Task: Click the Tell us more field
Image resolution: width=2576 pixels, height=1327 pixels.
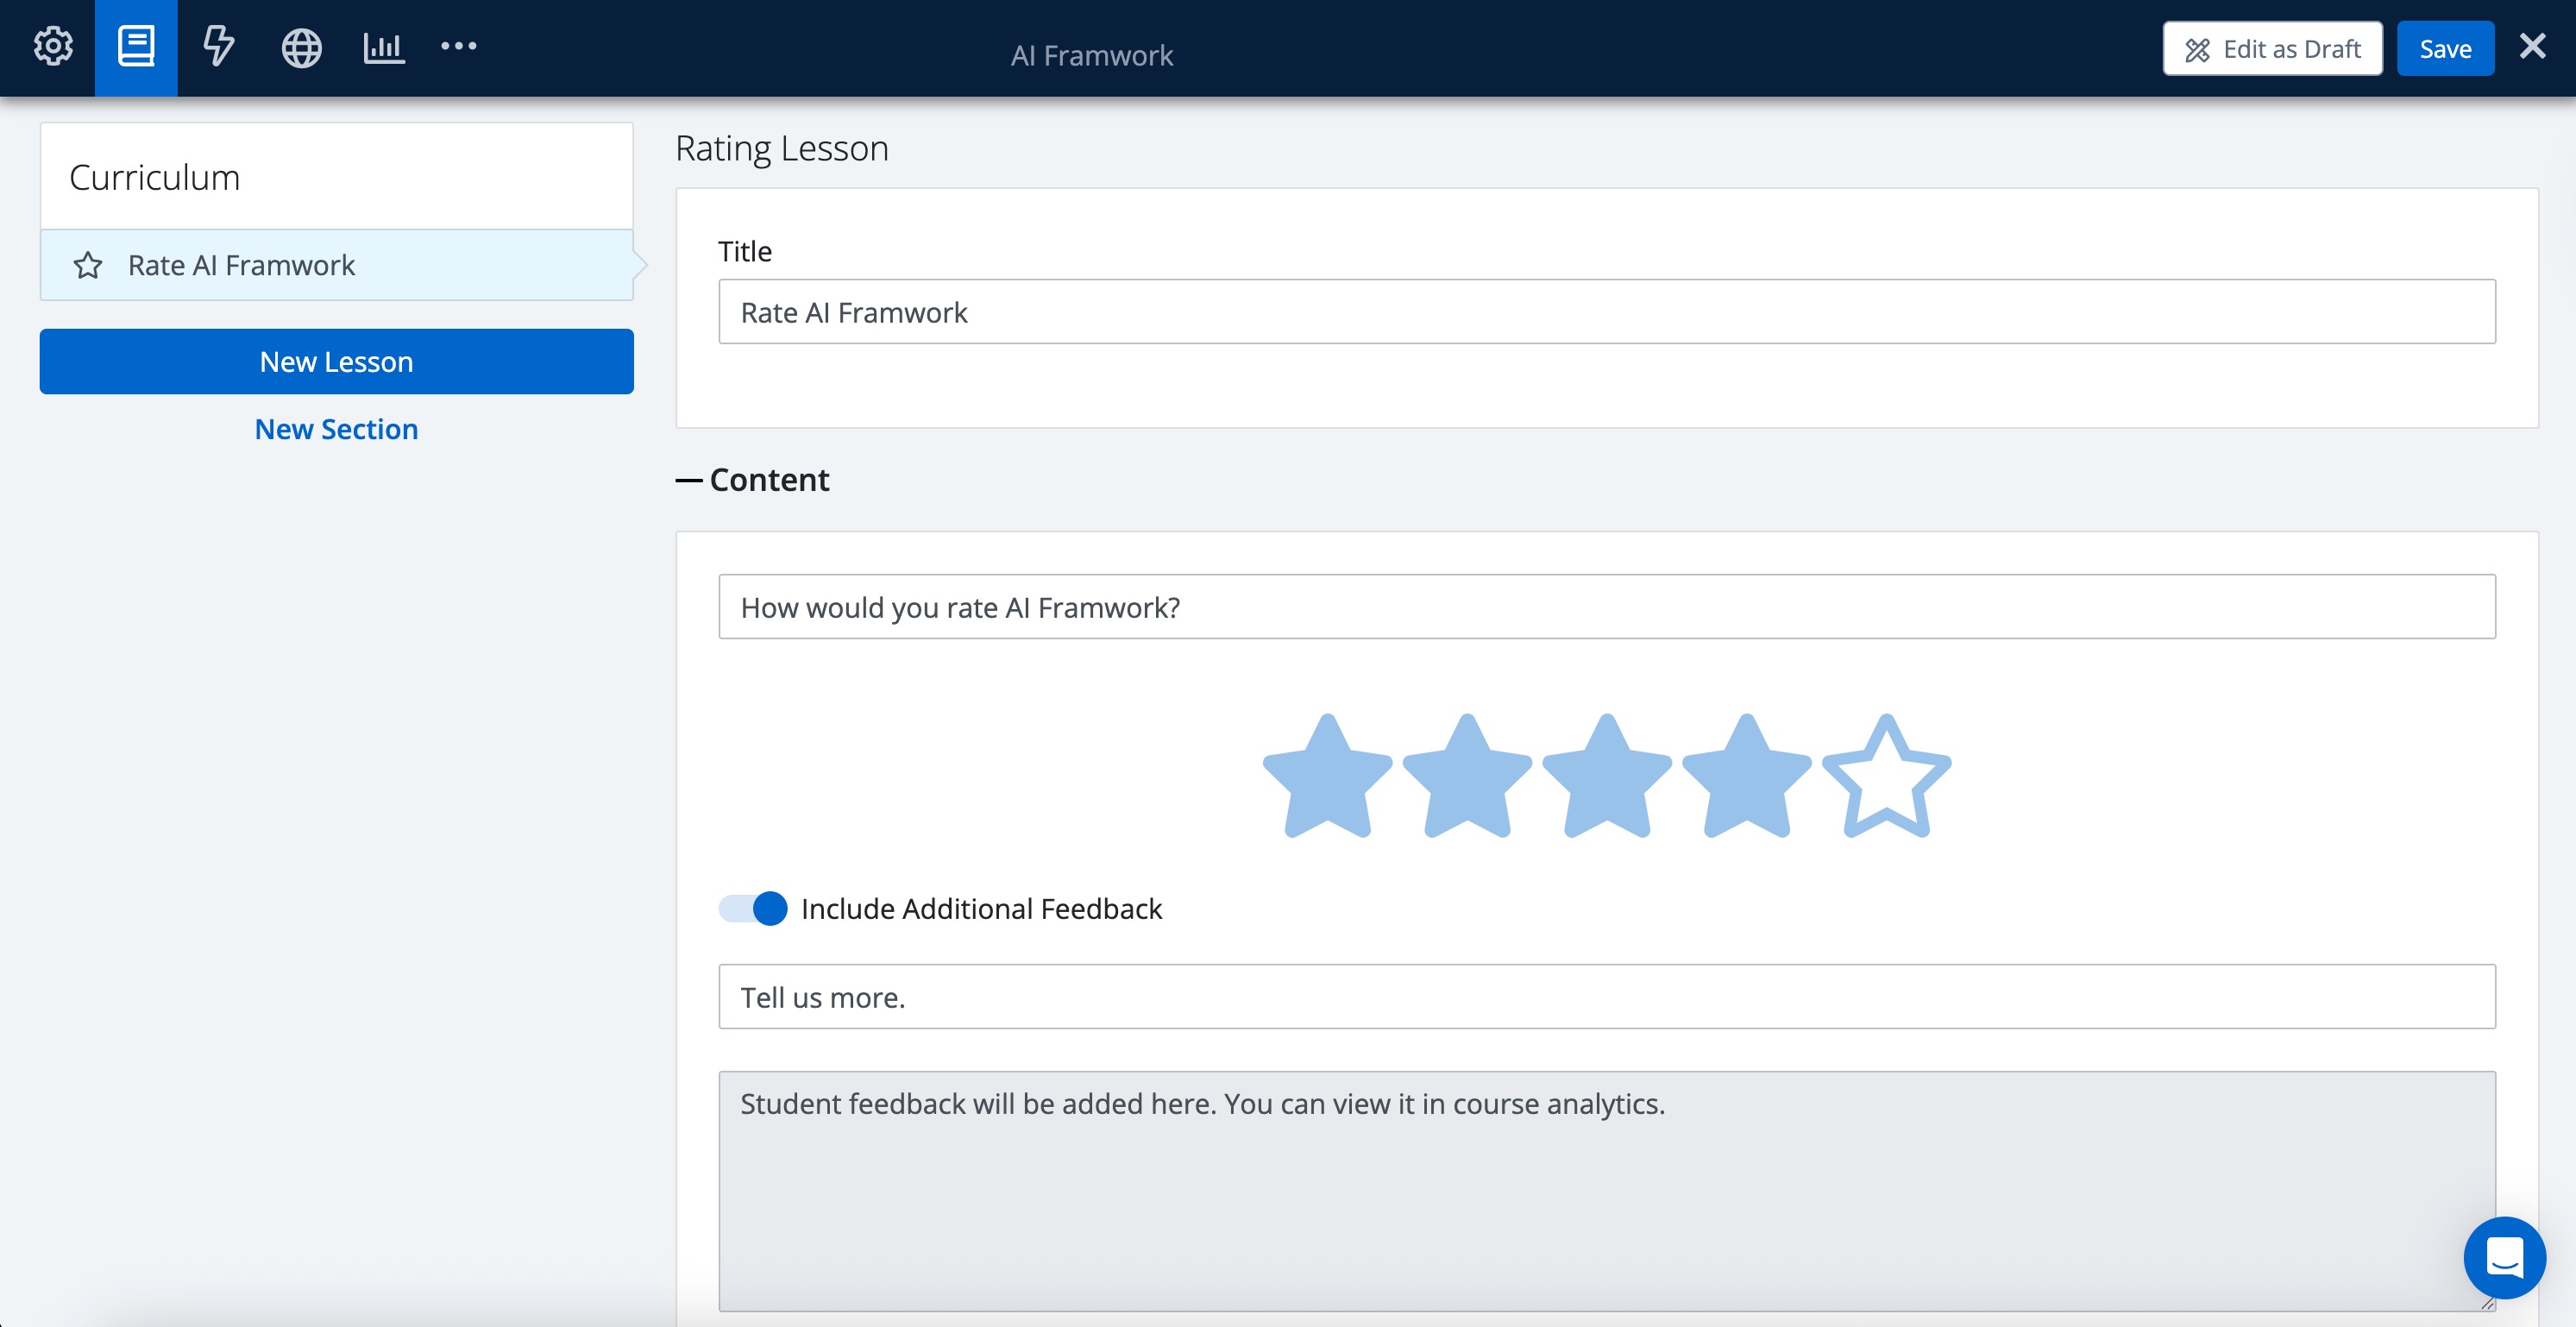Action: pyautogui.click(x=1606, y=997)
